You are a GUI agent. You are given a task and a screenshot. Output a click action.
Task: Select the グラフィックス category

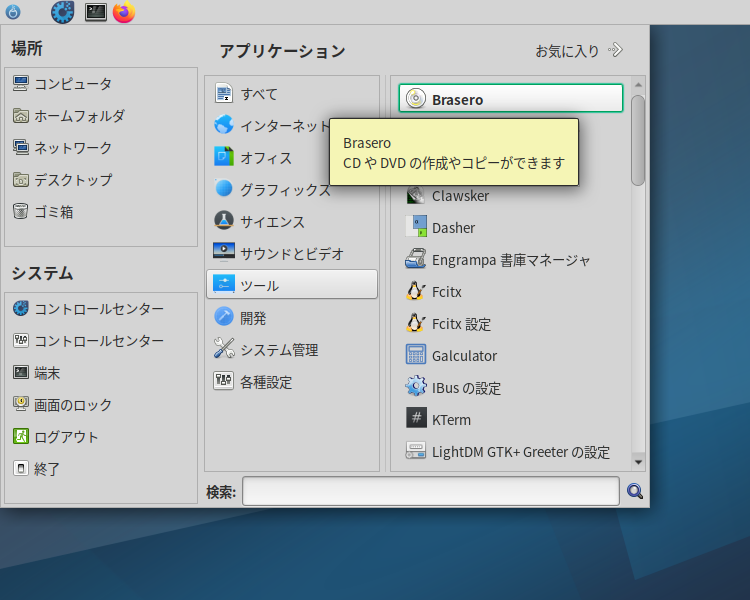coord(292,189)
